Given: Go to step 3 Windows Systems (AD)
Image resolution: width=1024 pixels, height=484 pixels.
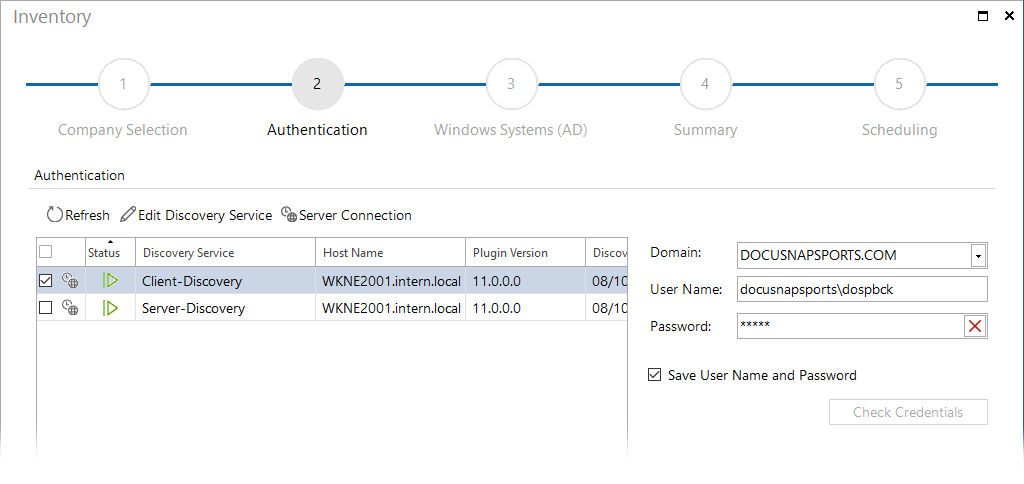Looking at the screenshot, I should tap(511, 84).
